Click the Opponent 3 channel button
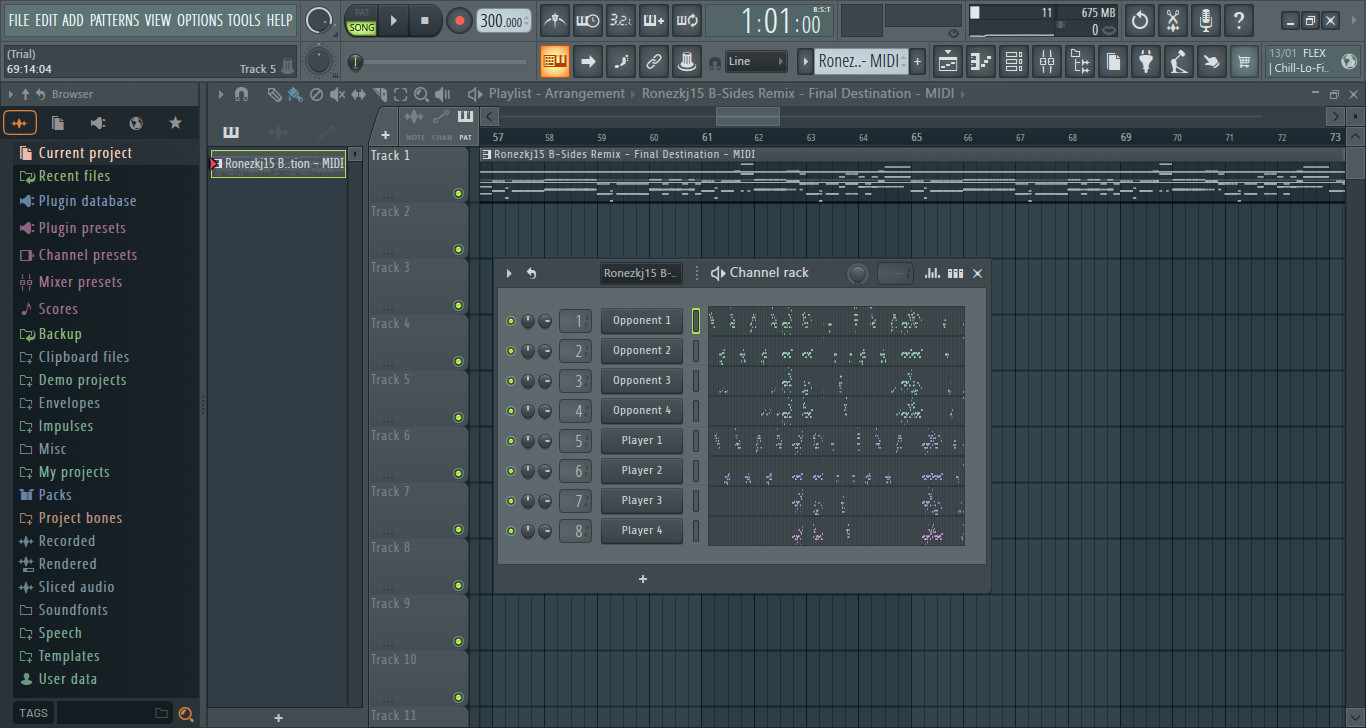The image size is (1366, 728). point(642,381)
